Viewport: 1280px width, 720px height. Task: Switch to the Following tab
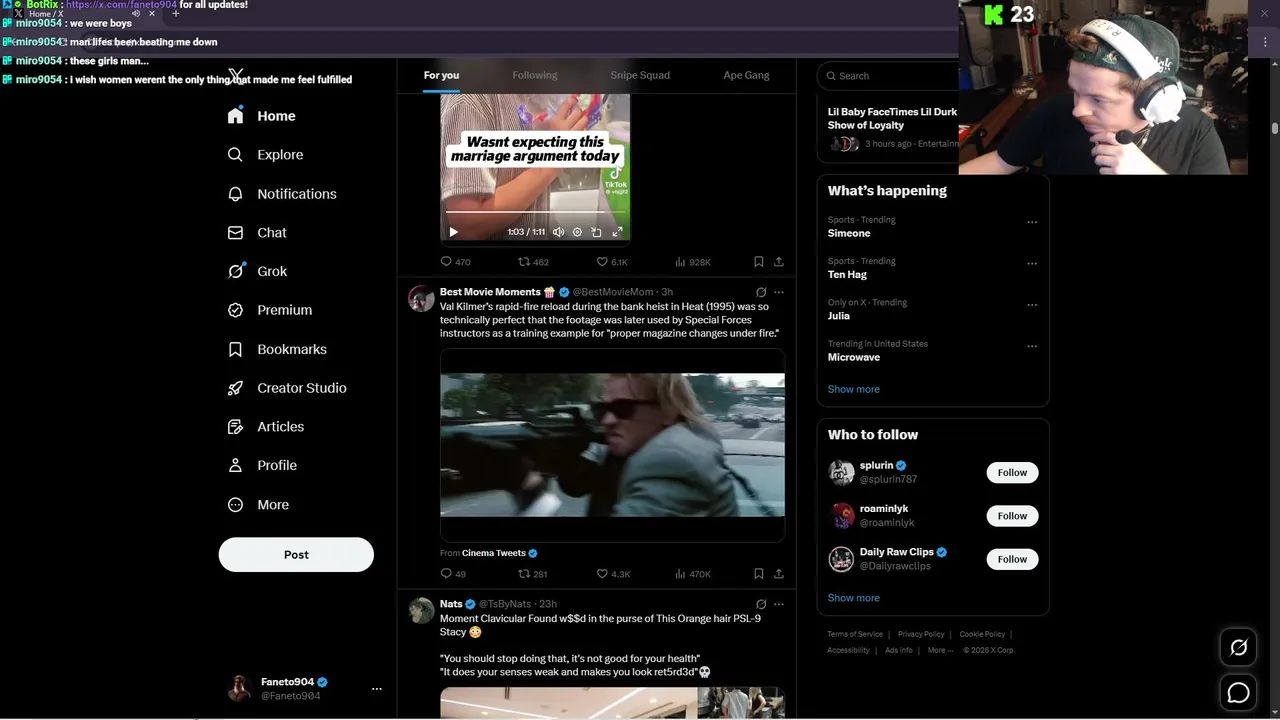535,75
